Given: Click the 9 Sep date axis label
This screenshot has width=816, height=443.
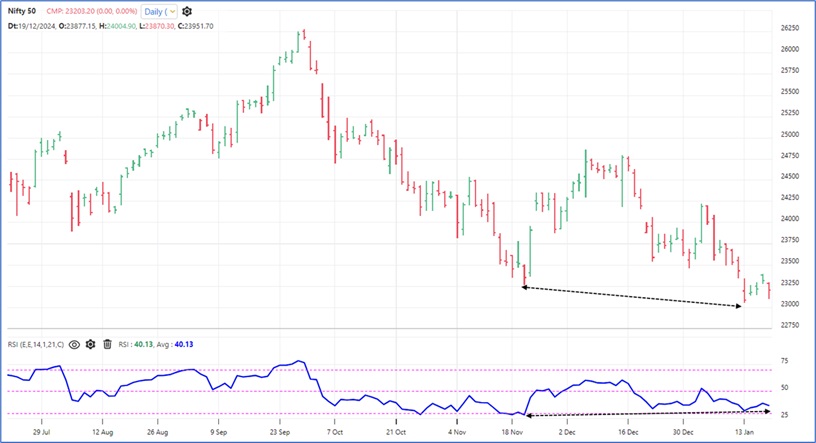Looking at the screenshot, I should [x=219, y=432].
